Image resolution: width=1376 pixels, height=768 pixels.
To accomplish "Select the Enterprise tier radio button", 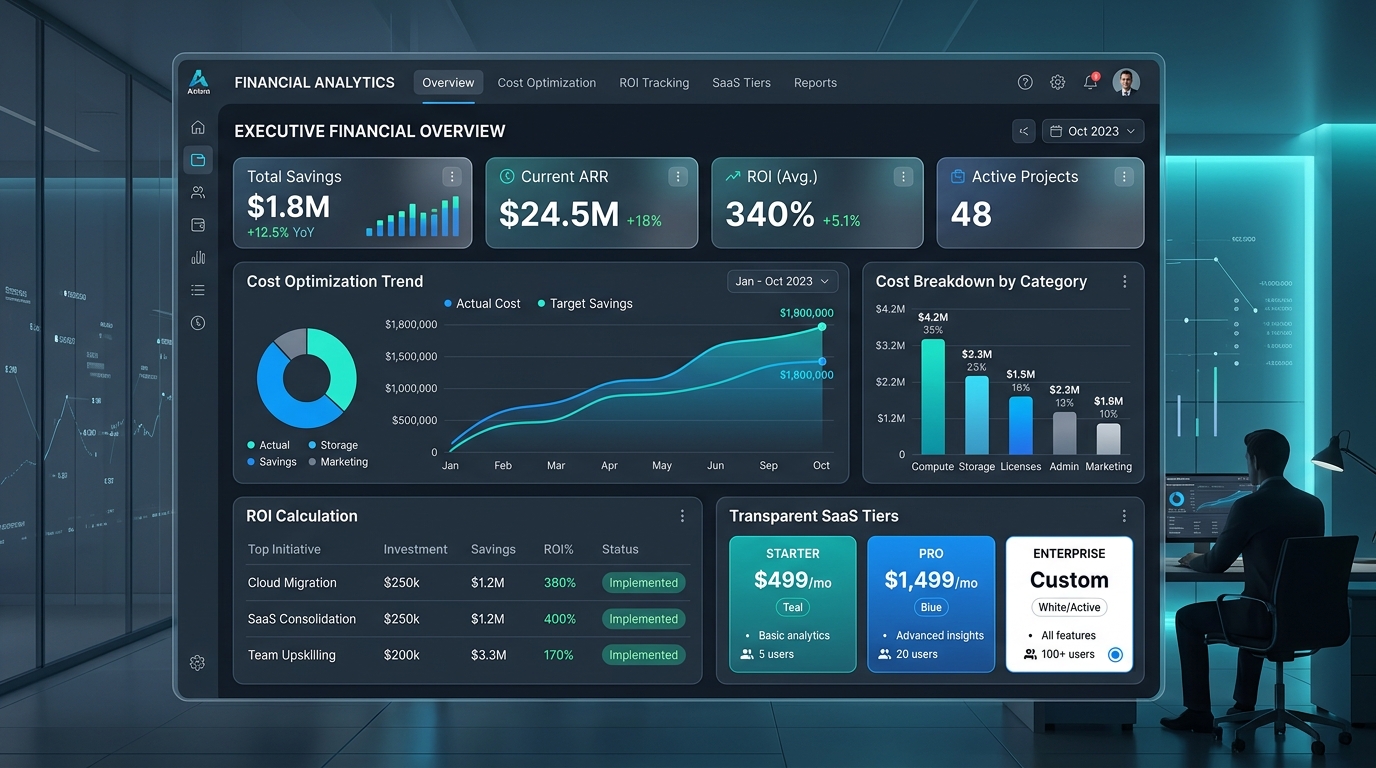I will [1115, 655].
